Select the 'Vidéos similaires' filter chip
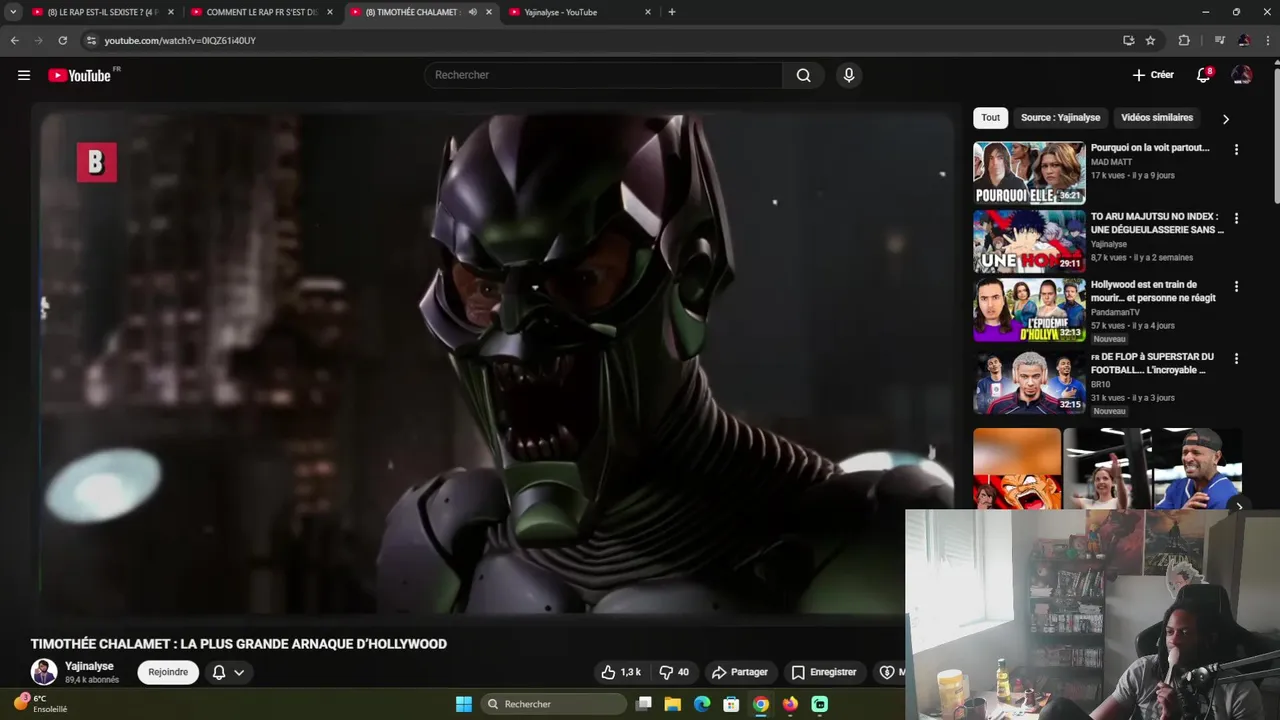1280x720 pixels. coord(1157,118)
